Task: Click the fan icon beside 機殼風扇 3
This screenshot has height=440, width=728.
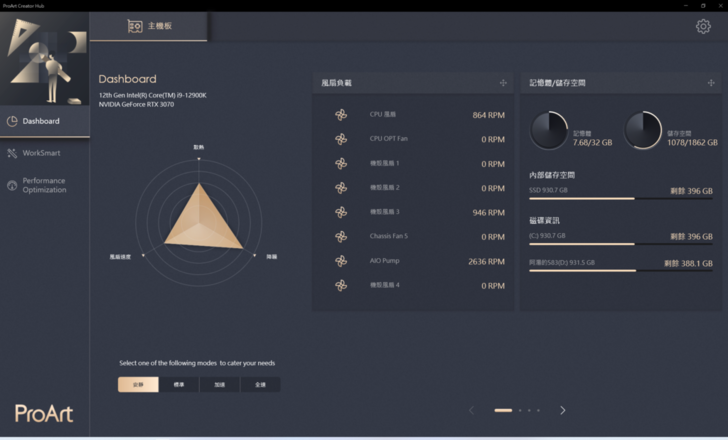Action: click(341, 212)
